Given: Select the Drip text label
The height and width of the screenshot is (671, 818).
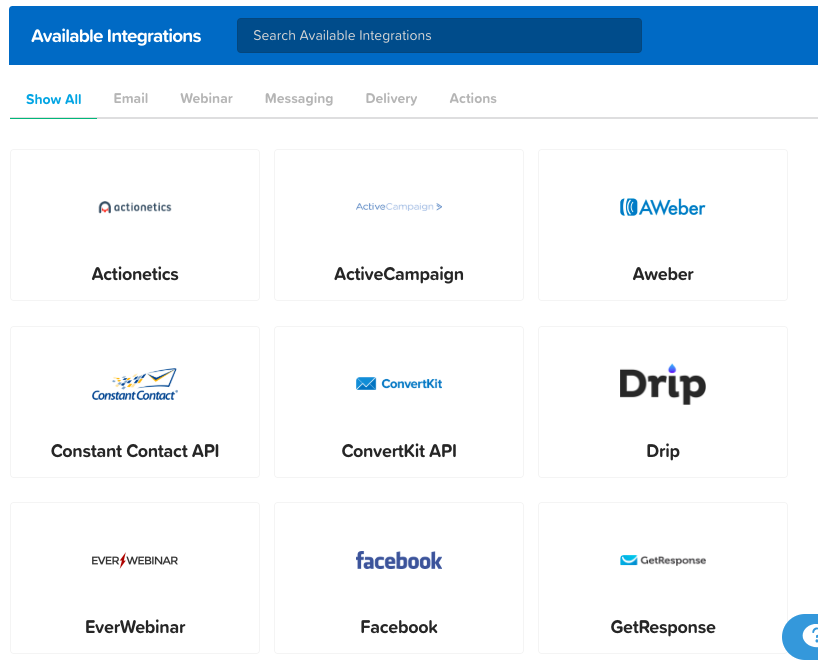Looking at the screenshot, I should 663,451.
